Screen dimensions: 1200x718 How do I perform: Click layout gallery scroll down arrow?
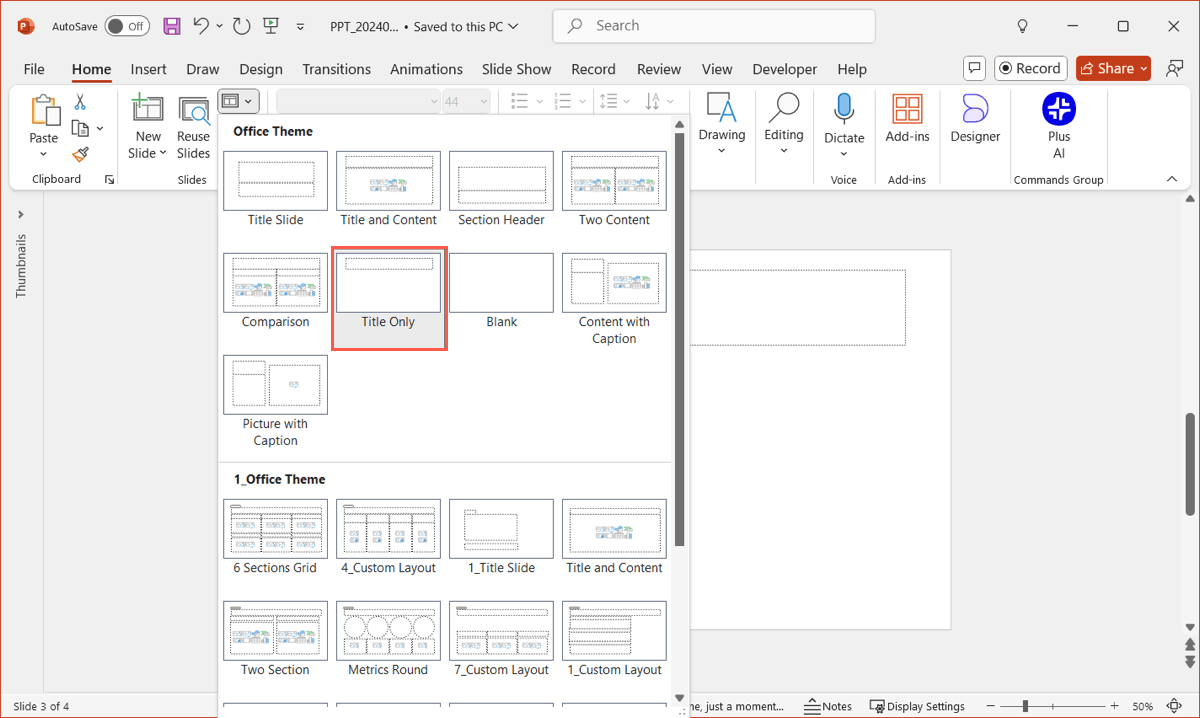tap(680, 697)
